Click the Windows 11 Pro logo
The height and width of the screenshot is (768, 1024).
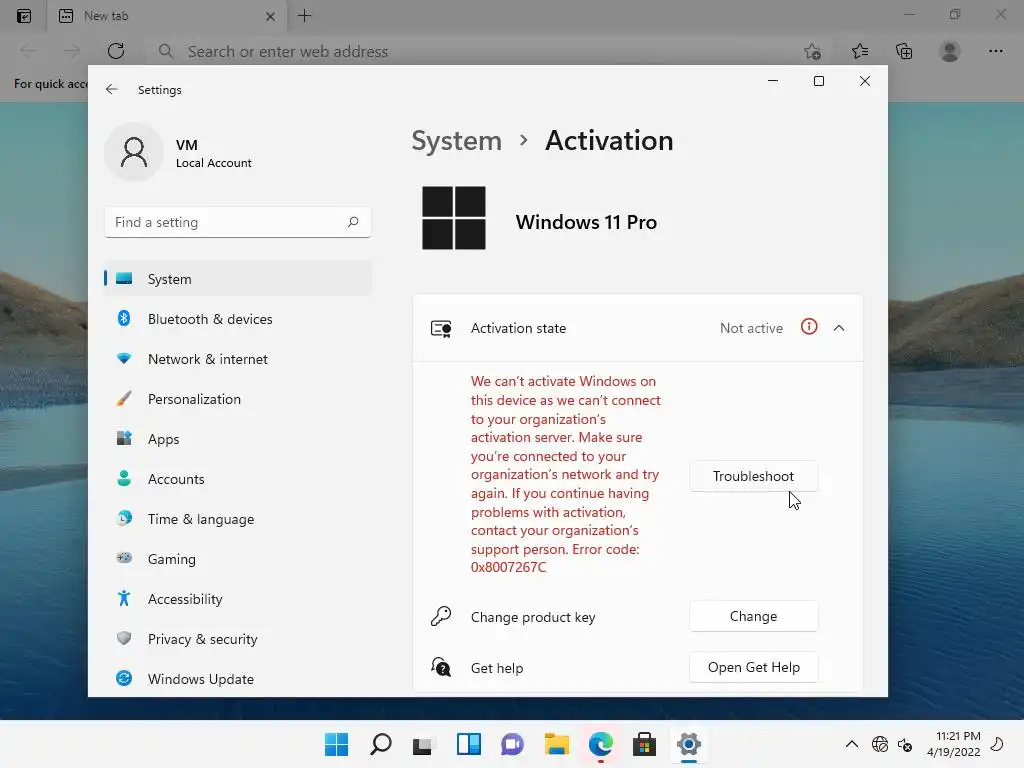tap(454, 218)
